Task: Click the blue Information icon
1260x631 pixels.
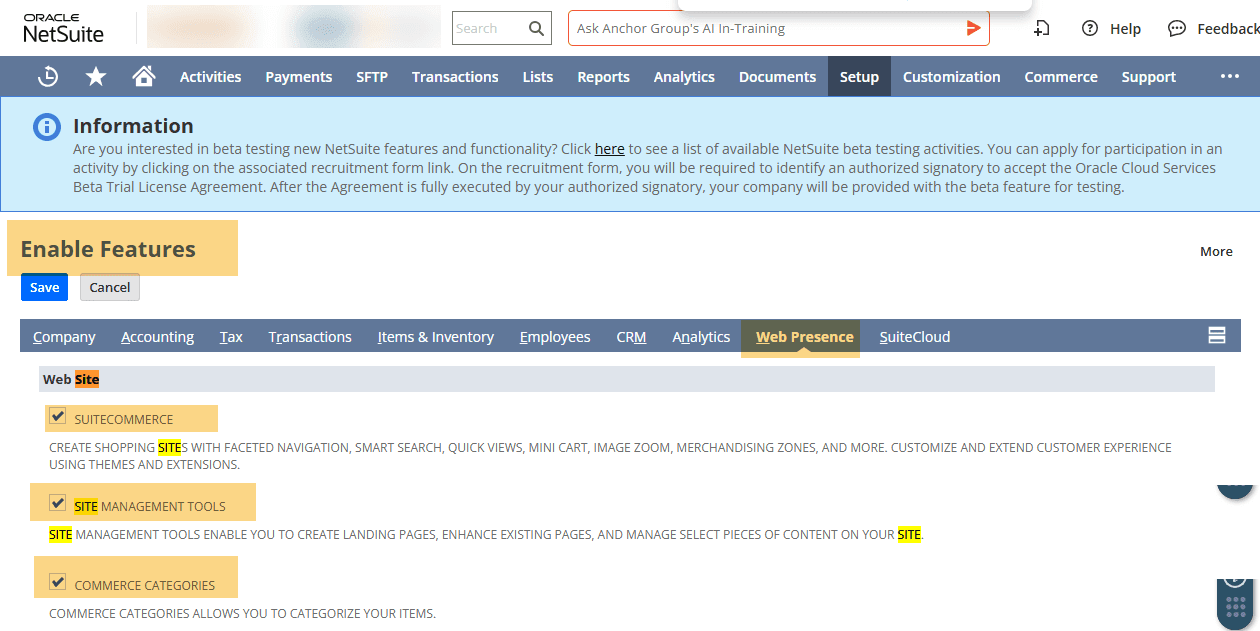Action: tap(47, 127)
